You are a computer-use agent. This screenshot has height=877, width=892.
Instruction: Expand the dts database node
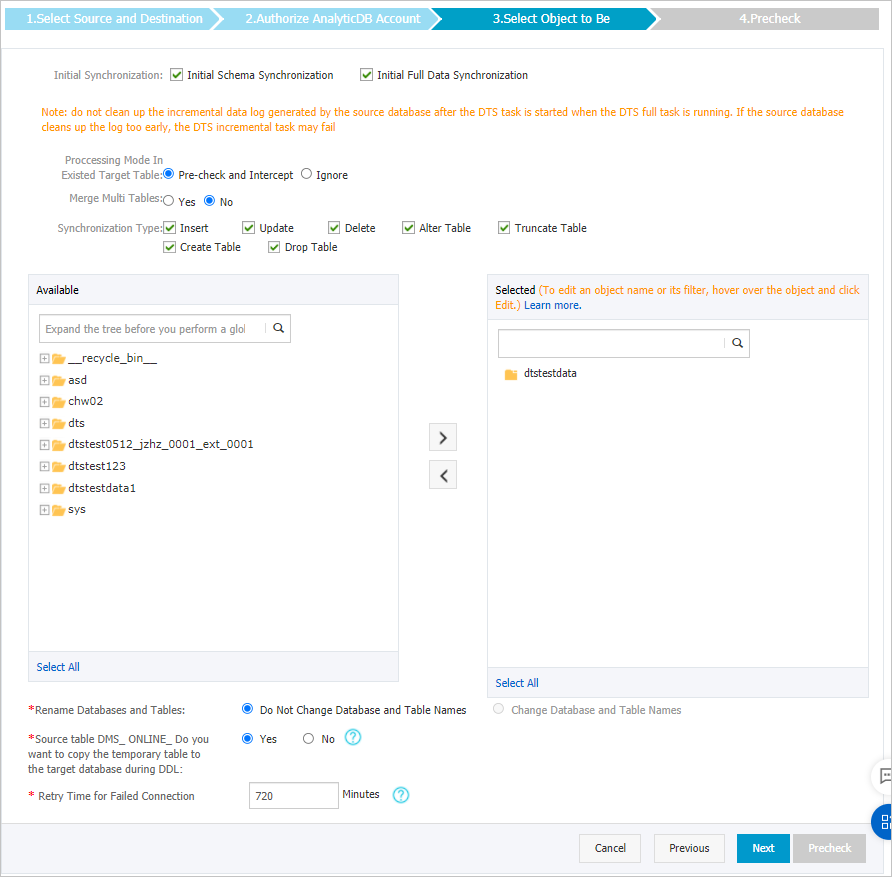click(x=43, y=423)
